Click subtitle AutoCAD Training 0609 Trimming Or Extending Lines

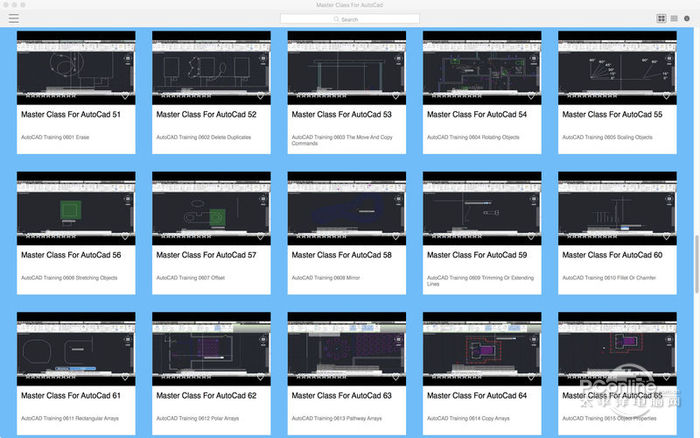480,281
